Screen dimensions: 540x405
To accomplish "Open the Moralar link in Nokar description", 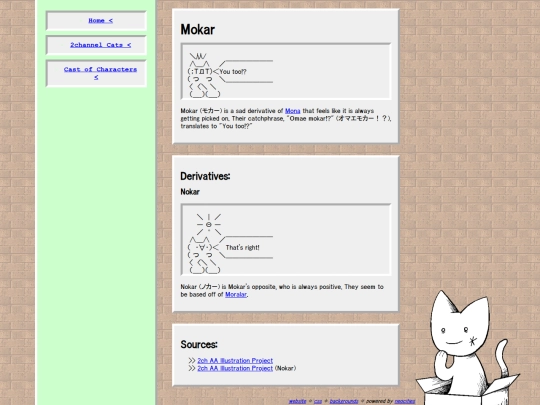I will (236, 294).
